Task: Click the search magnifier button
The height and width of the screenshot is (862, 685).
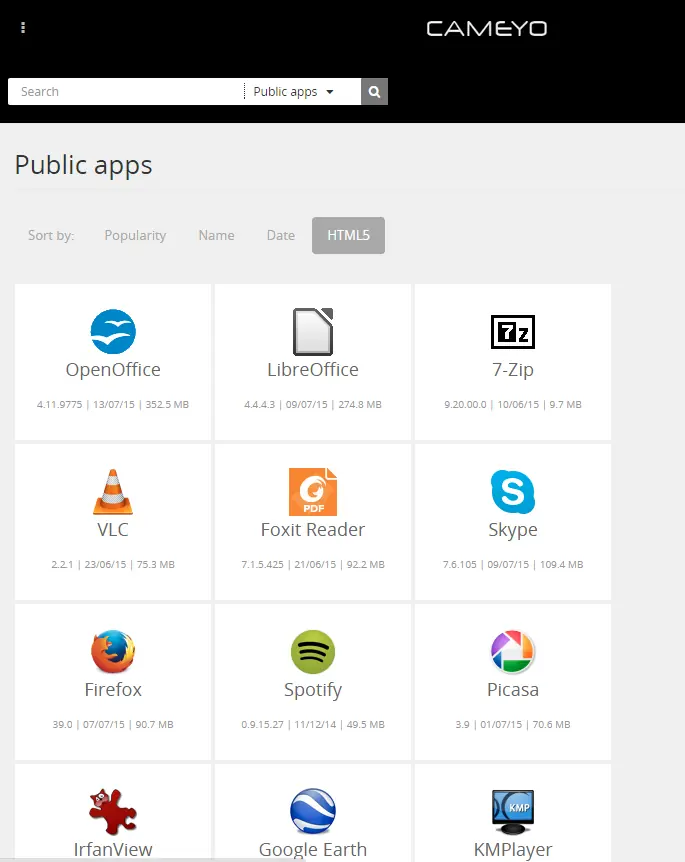Action: (x=373, y=91)
